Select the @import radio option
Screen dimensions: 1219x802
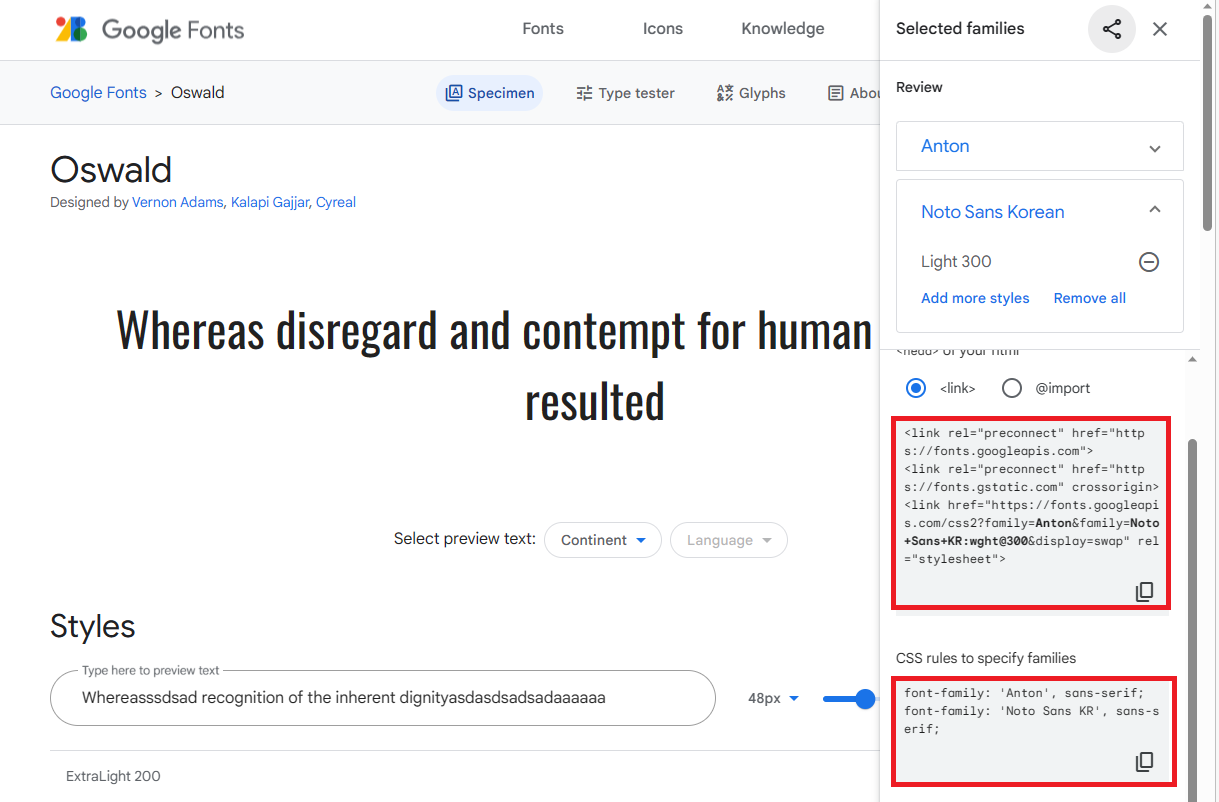pos(1012,388)
